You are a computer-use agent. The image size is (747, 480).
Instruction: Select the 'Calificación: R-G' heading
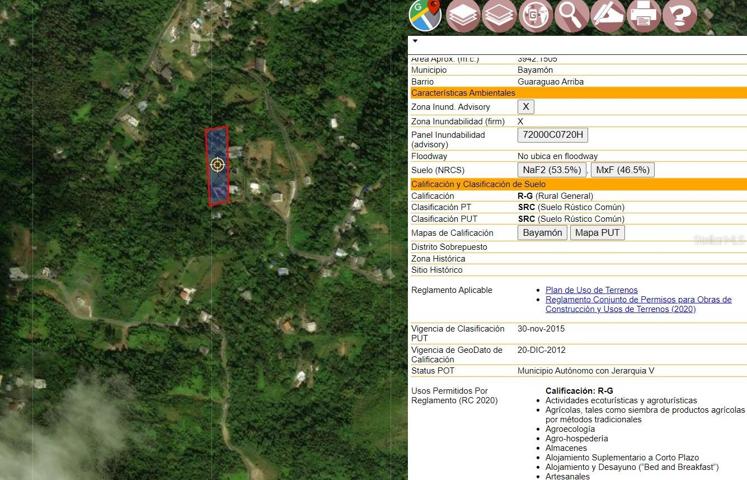point(579,391)
